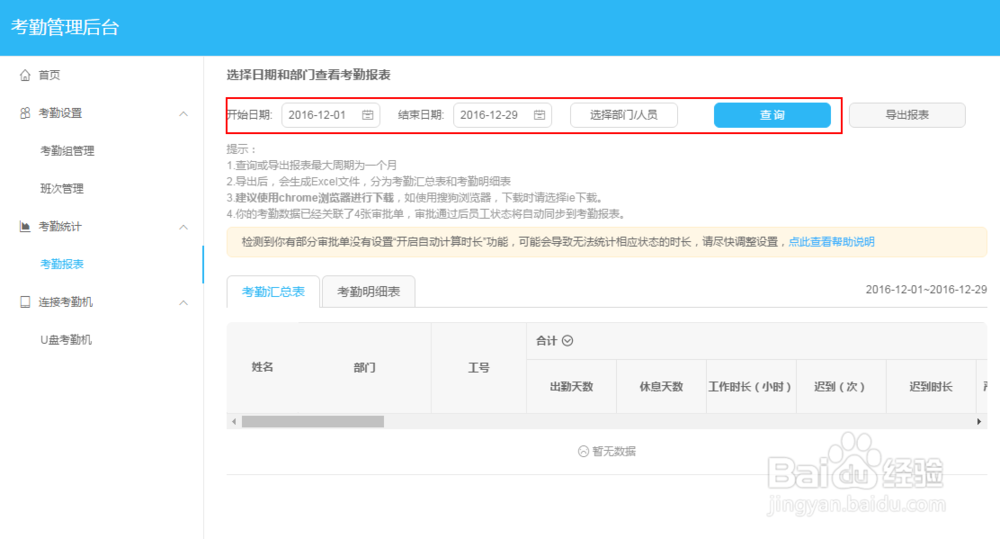1000x539 pixels.
Task: Click the 连接考勤机 device icon
Action: [x=25, y=302]
